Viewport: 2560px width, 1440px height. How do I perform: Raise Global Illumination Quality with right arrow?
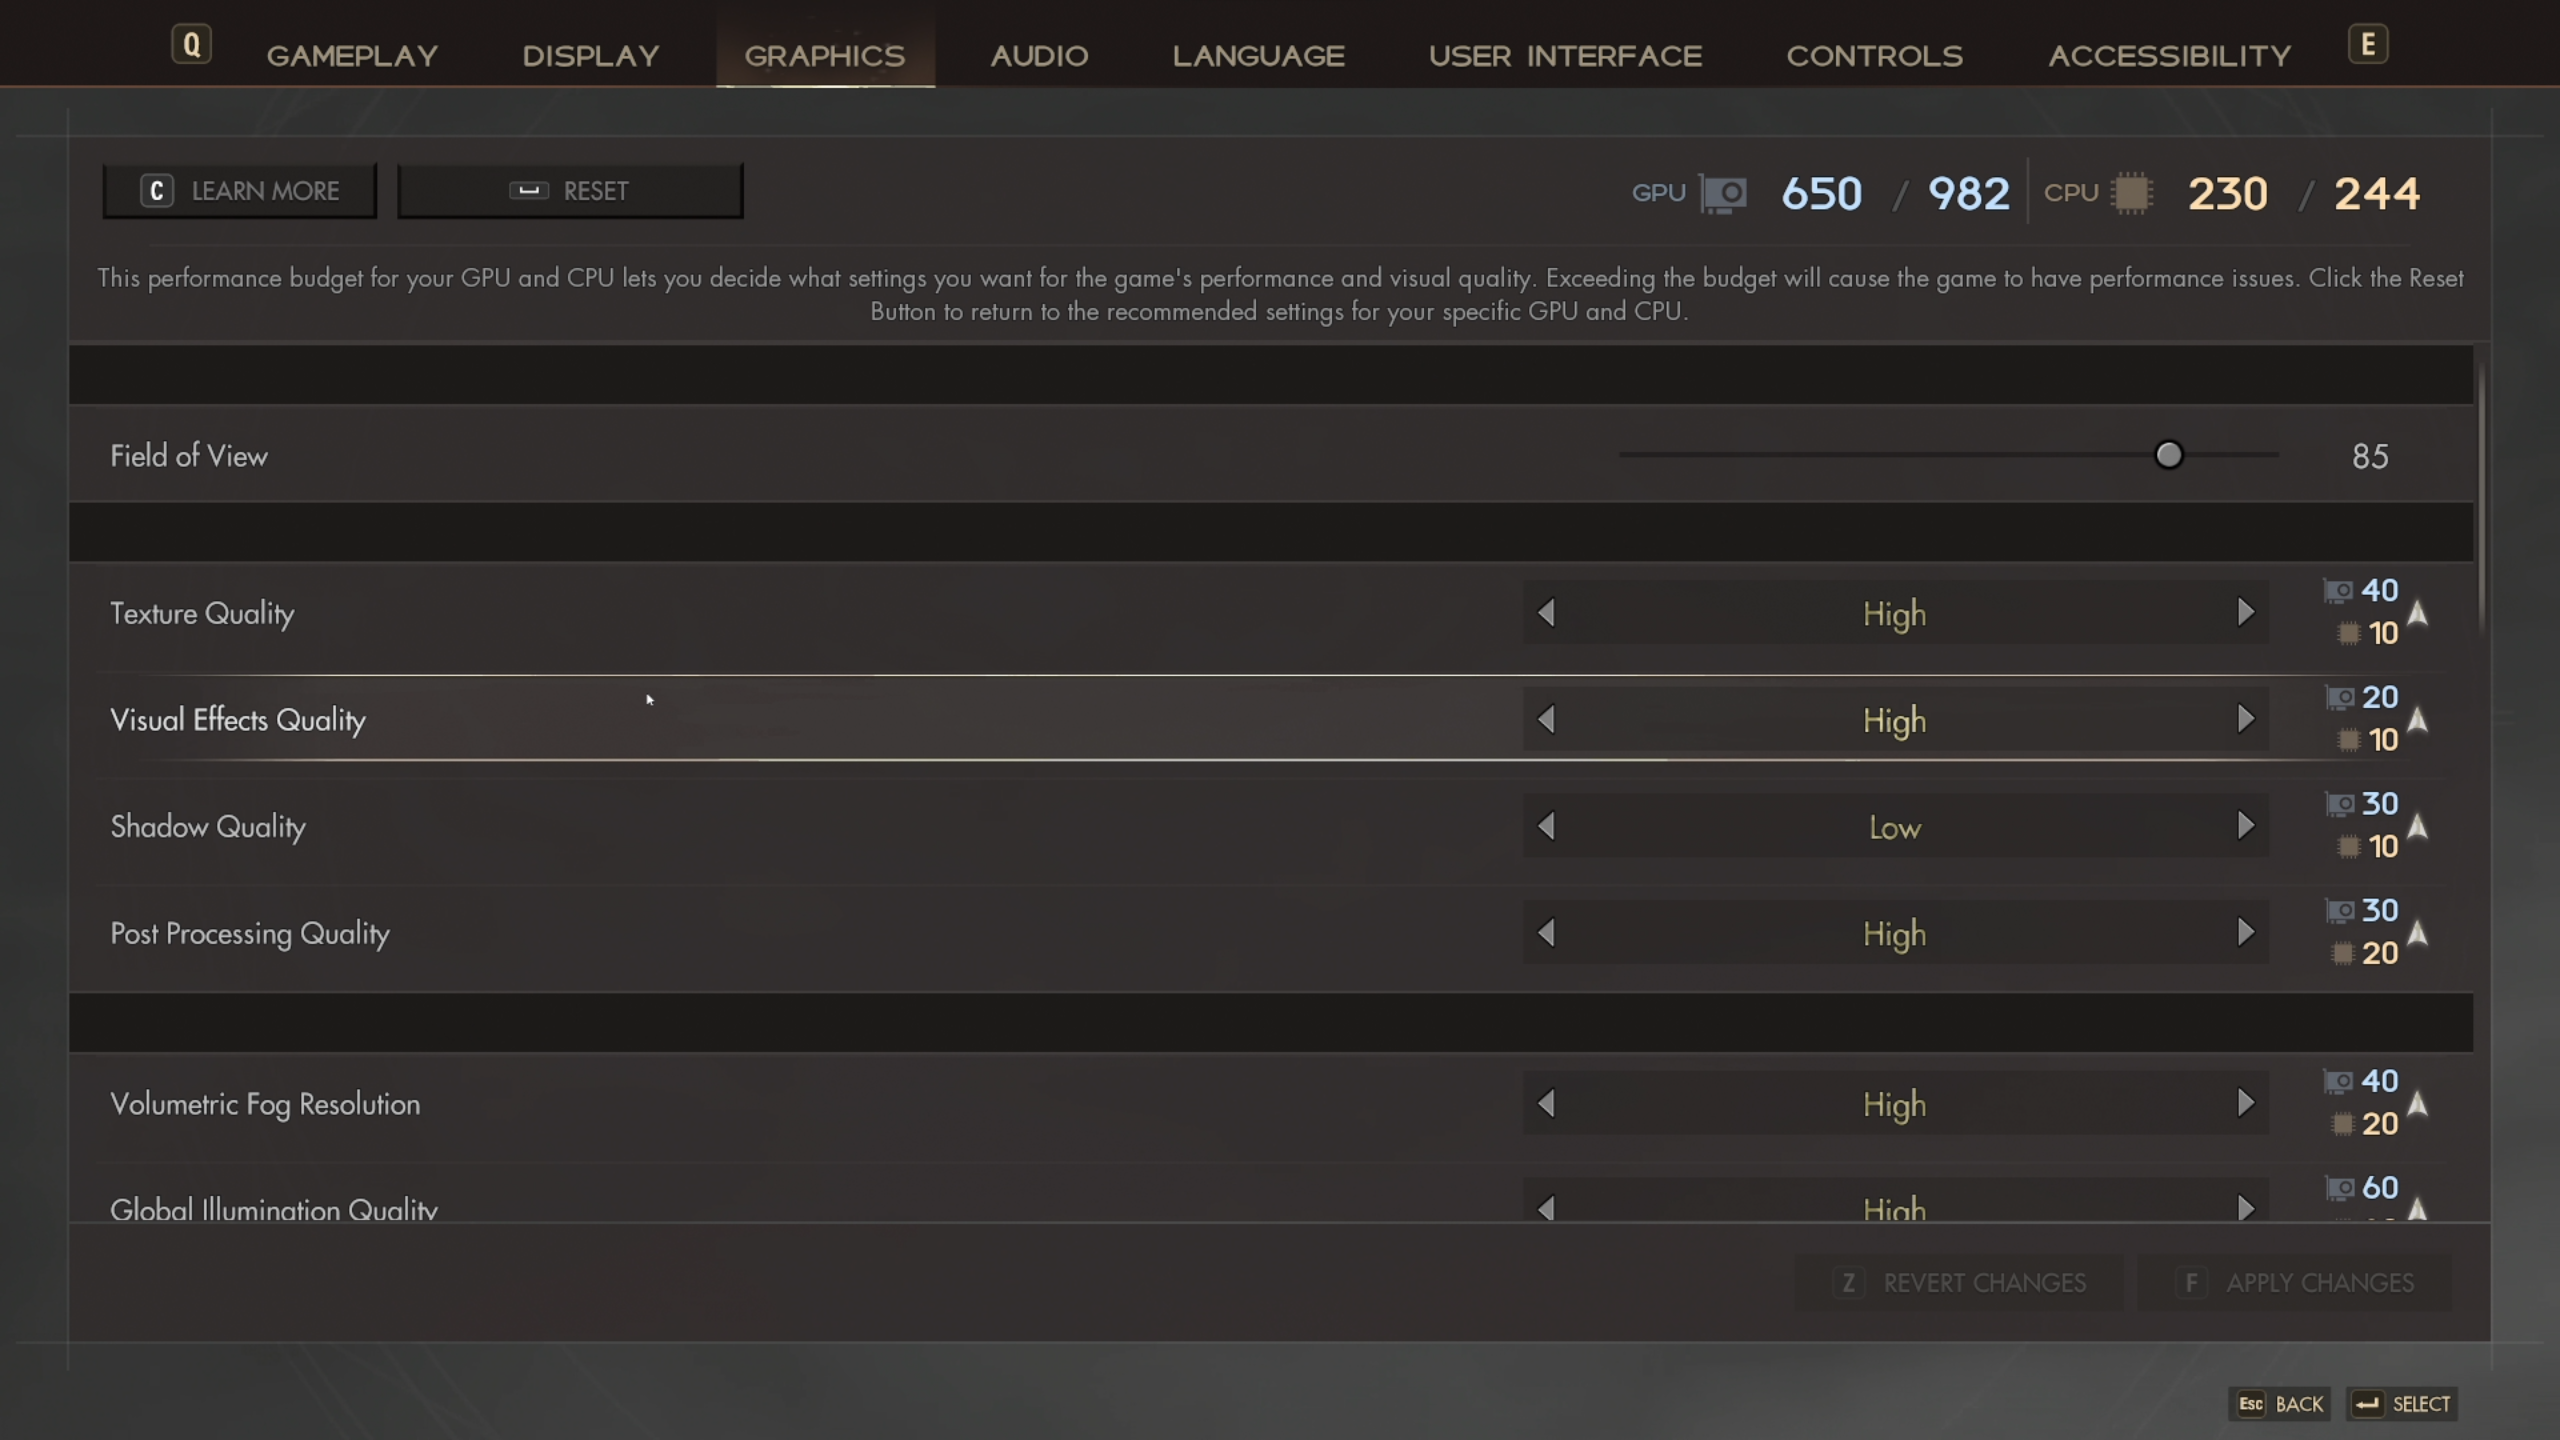2246,1208
